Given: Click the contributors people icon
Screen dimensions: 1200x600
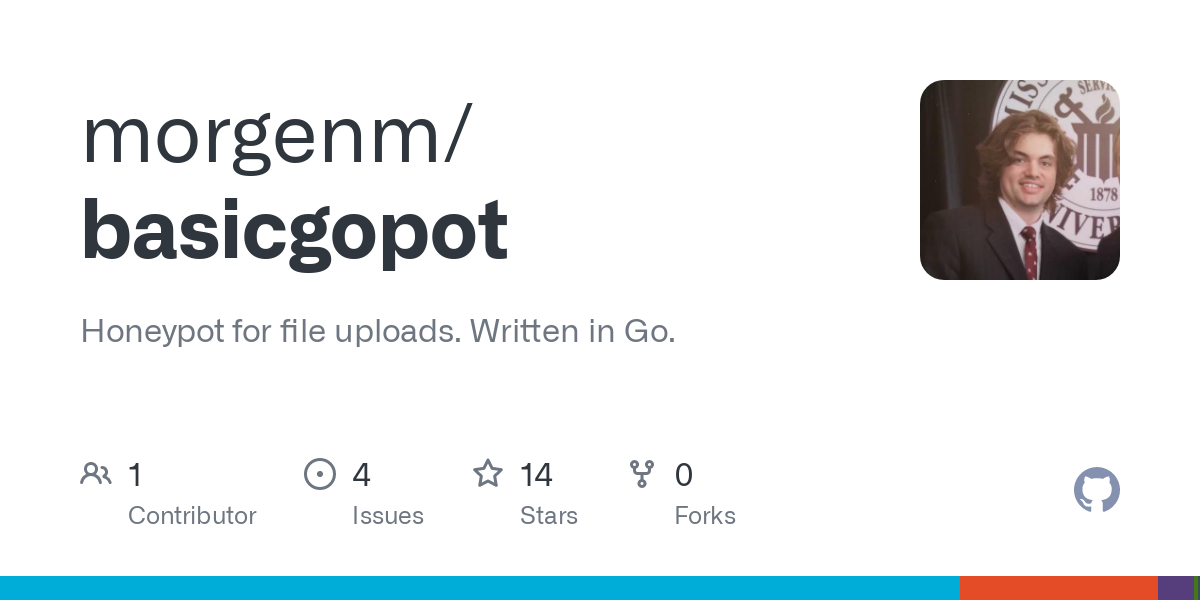Looking at the screenshot, I should coord(96,474).
